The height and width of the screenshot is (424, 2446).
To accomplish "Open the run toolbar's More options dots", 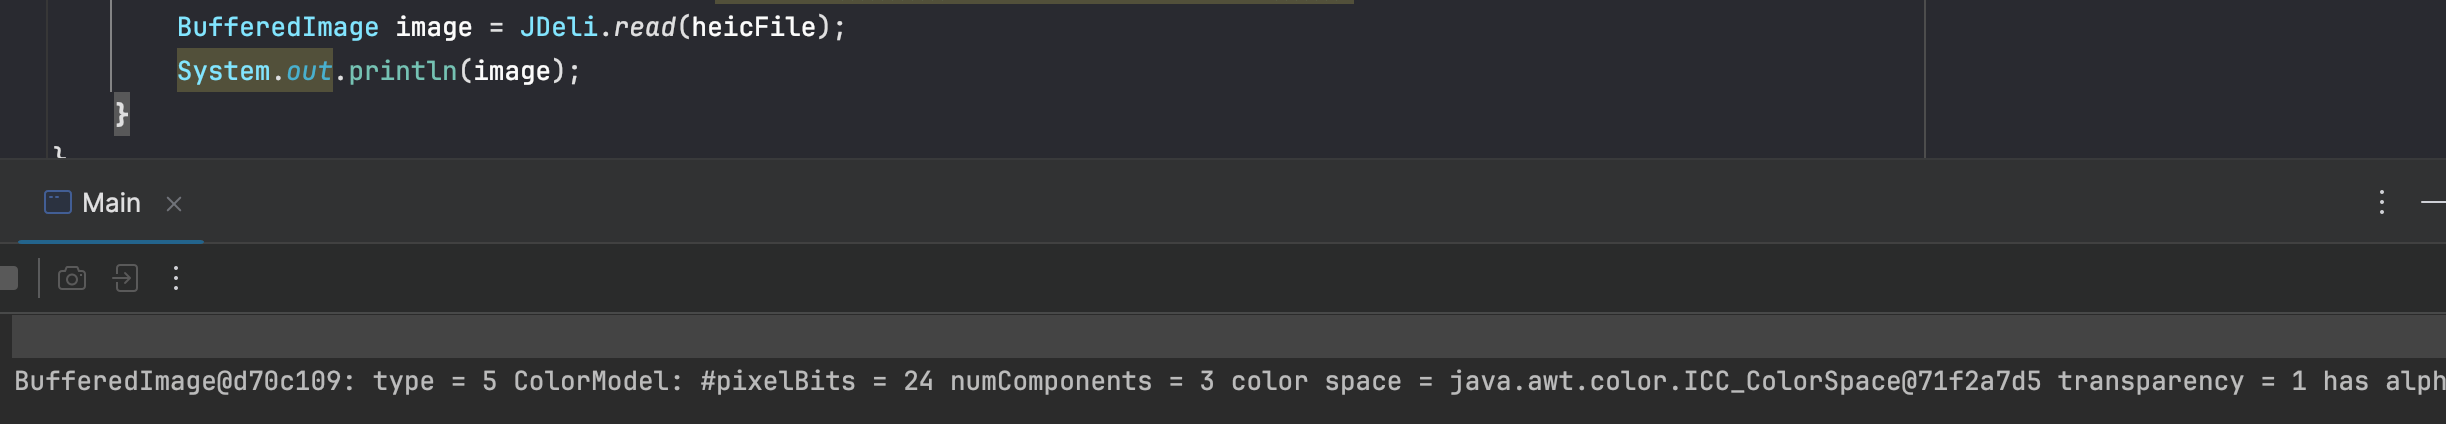I will pyautogui.click(x=176, y=278).
